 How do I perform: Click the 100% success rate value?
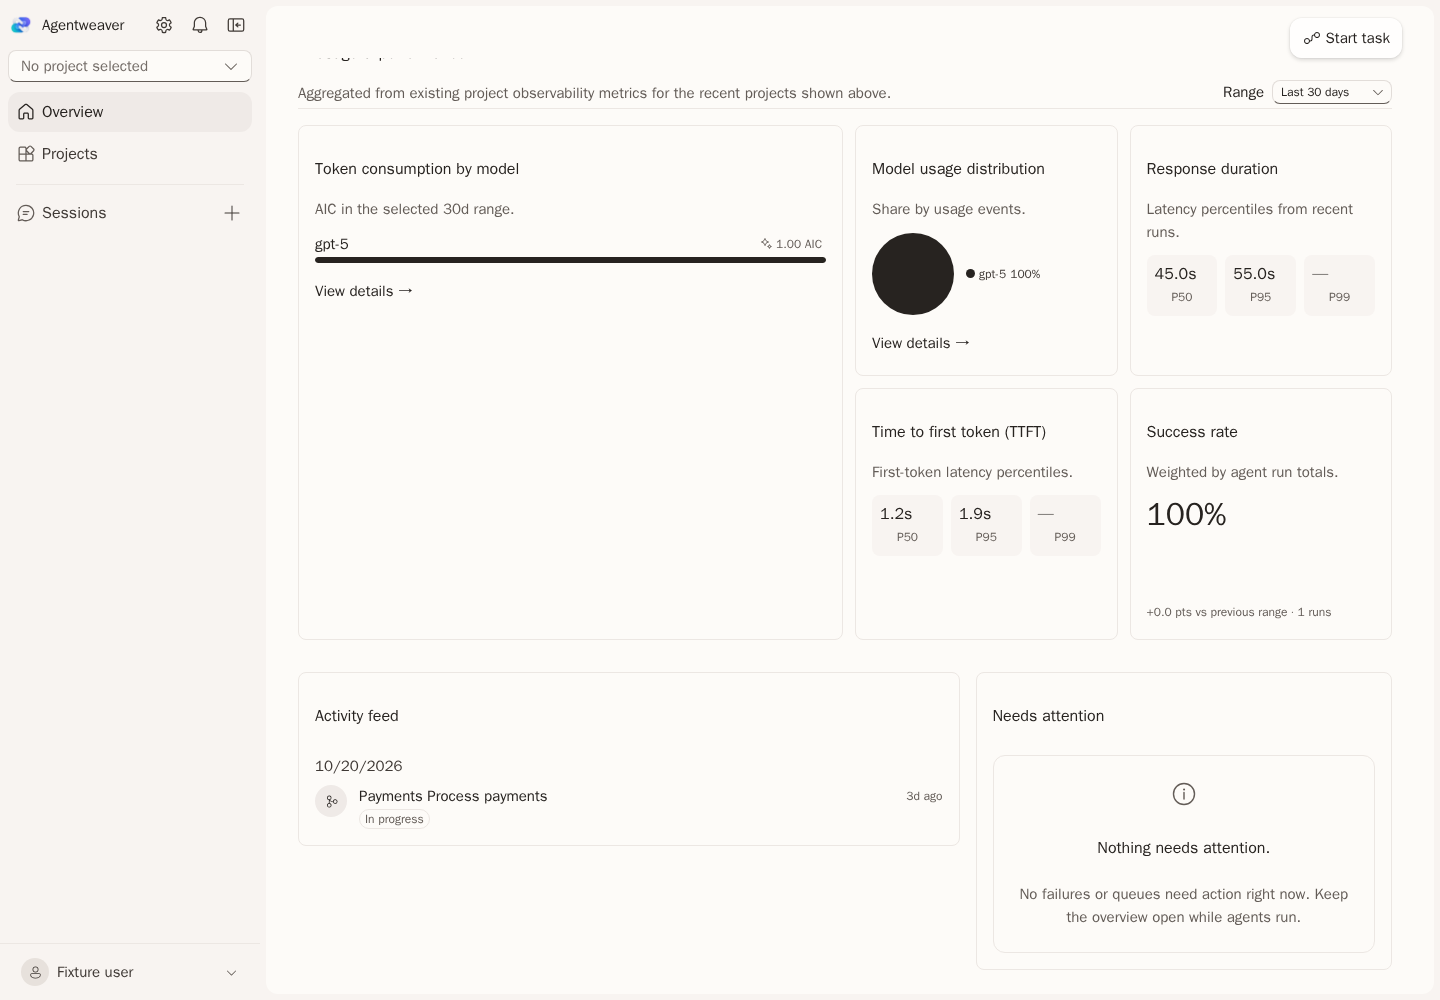pyautogui.click(x=1186, y=514)
